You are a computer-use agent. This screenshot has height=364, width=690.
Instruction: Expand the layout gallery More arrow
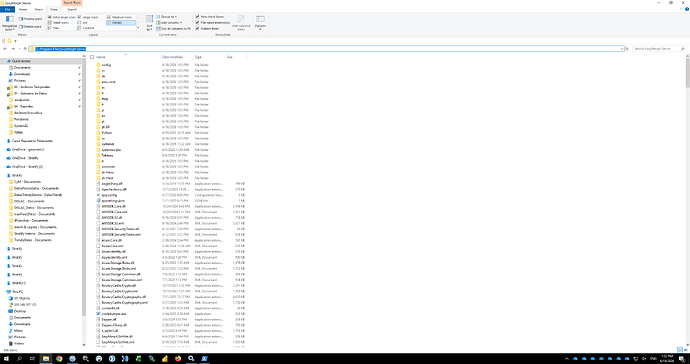138,28
